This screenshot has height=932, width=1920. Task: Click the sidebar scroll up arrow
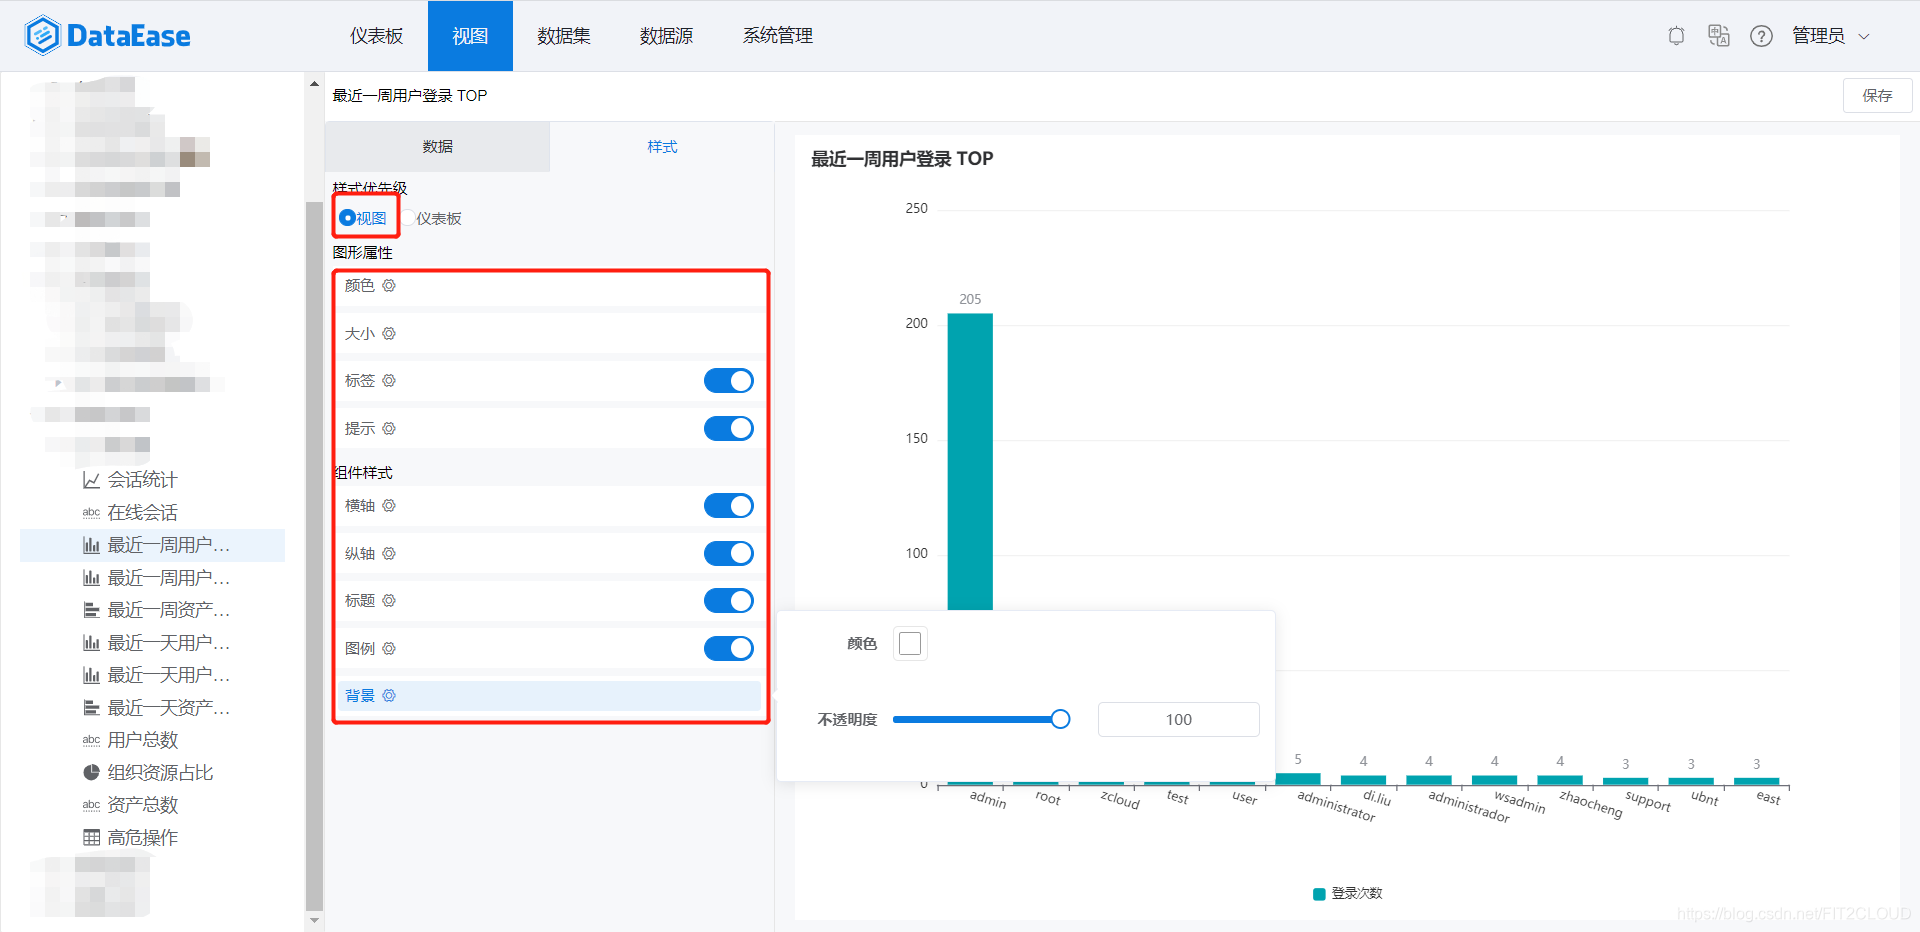[x=314, y=84]
